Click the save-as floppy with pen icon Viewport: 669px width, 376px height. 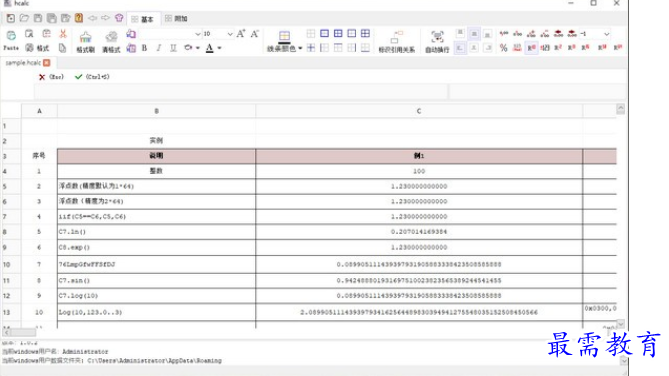(x=65, y=18)
